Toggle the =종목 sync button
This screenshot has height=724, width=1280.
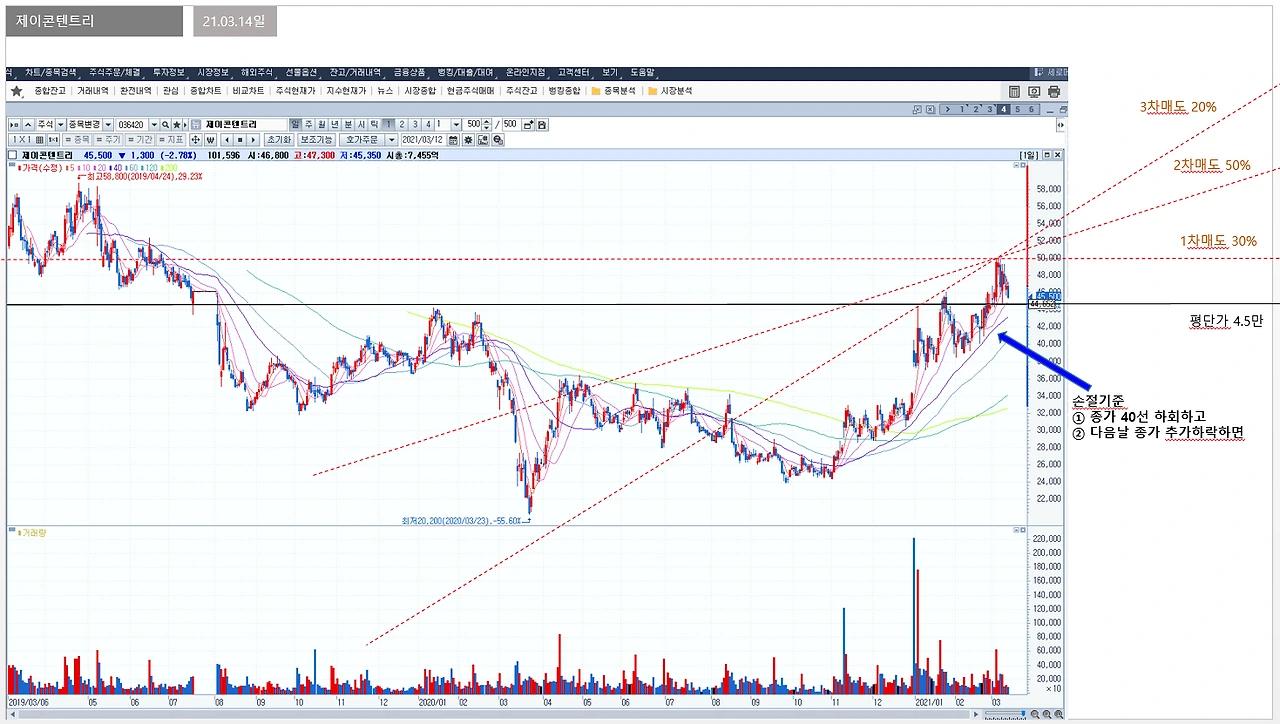(x=77, y=140)
